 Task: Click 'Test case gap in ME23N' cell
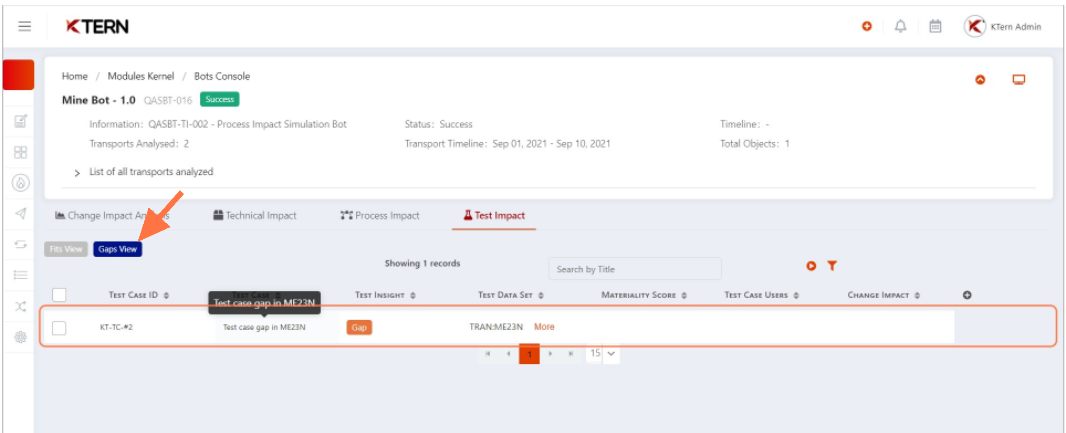(x=264, y=328)
